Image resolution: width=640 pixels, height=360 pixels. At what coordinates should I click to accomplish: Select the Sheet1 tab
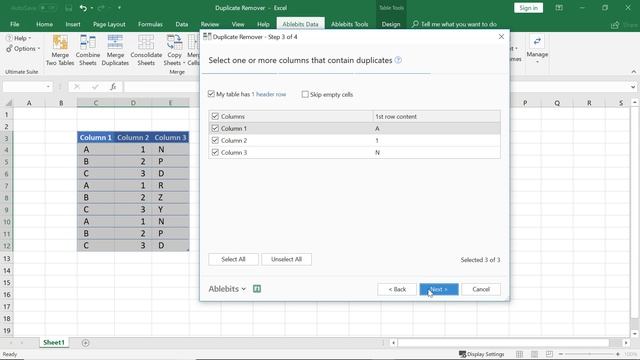click(x=54, y=342)
